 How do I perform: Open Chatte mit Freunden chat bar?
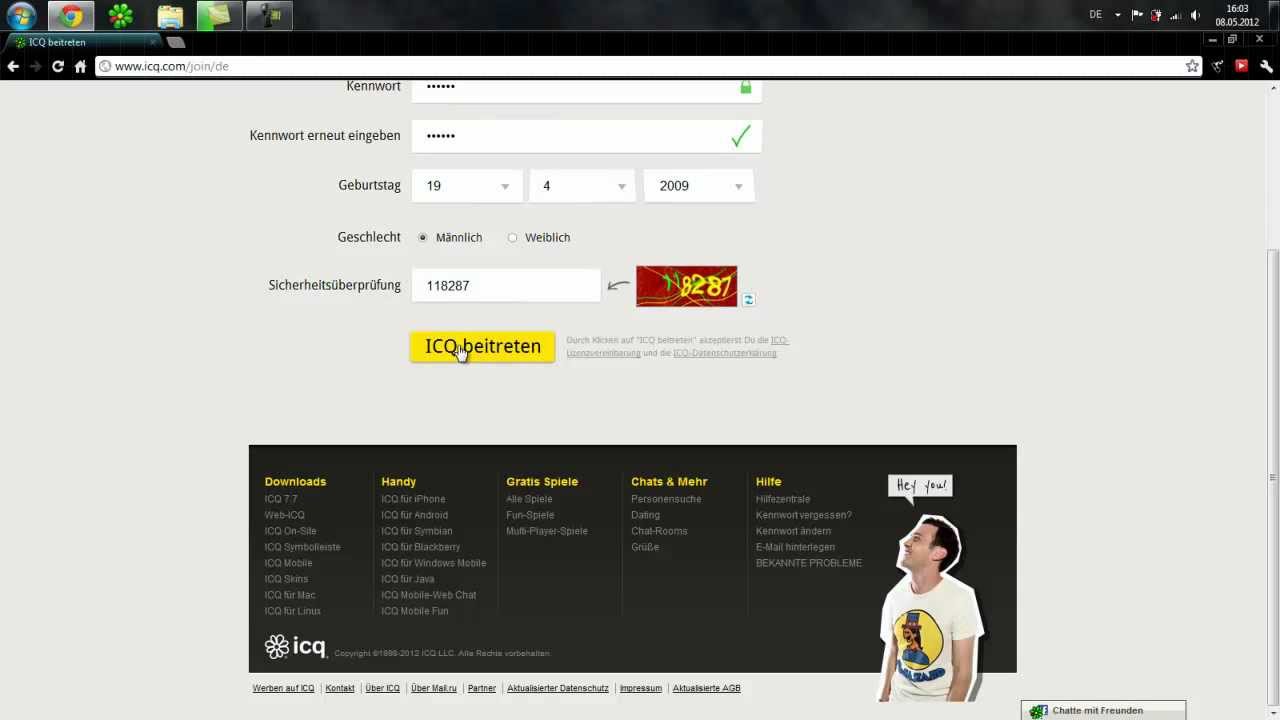[1103, 710]
